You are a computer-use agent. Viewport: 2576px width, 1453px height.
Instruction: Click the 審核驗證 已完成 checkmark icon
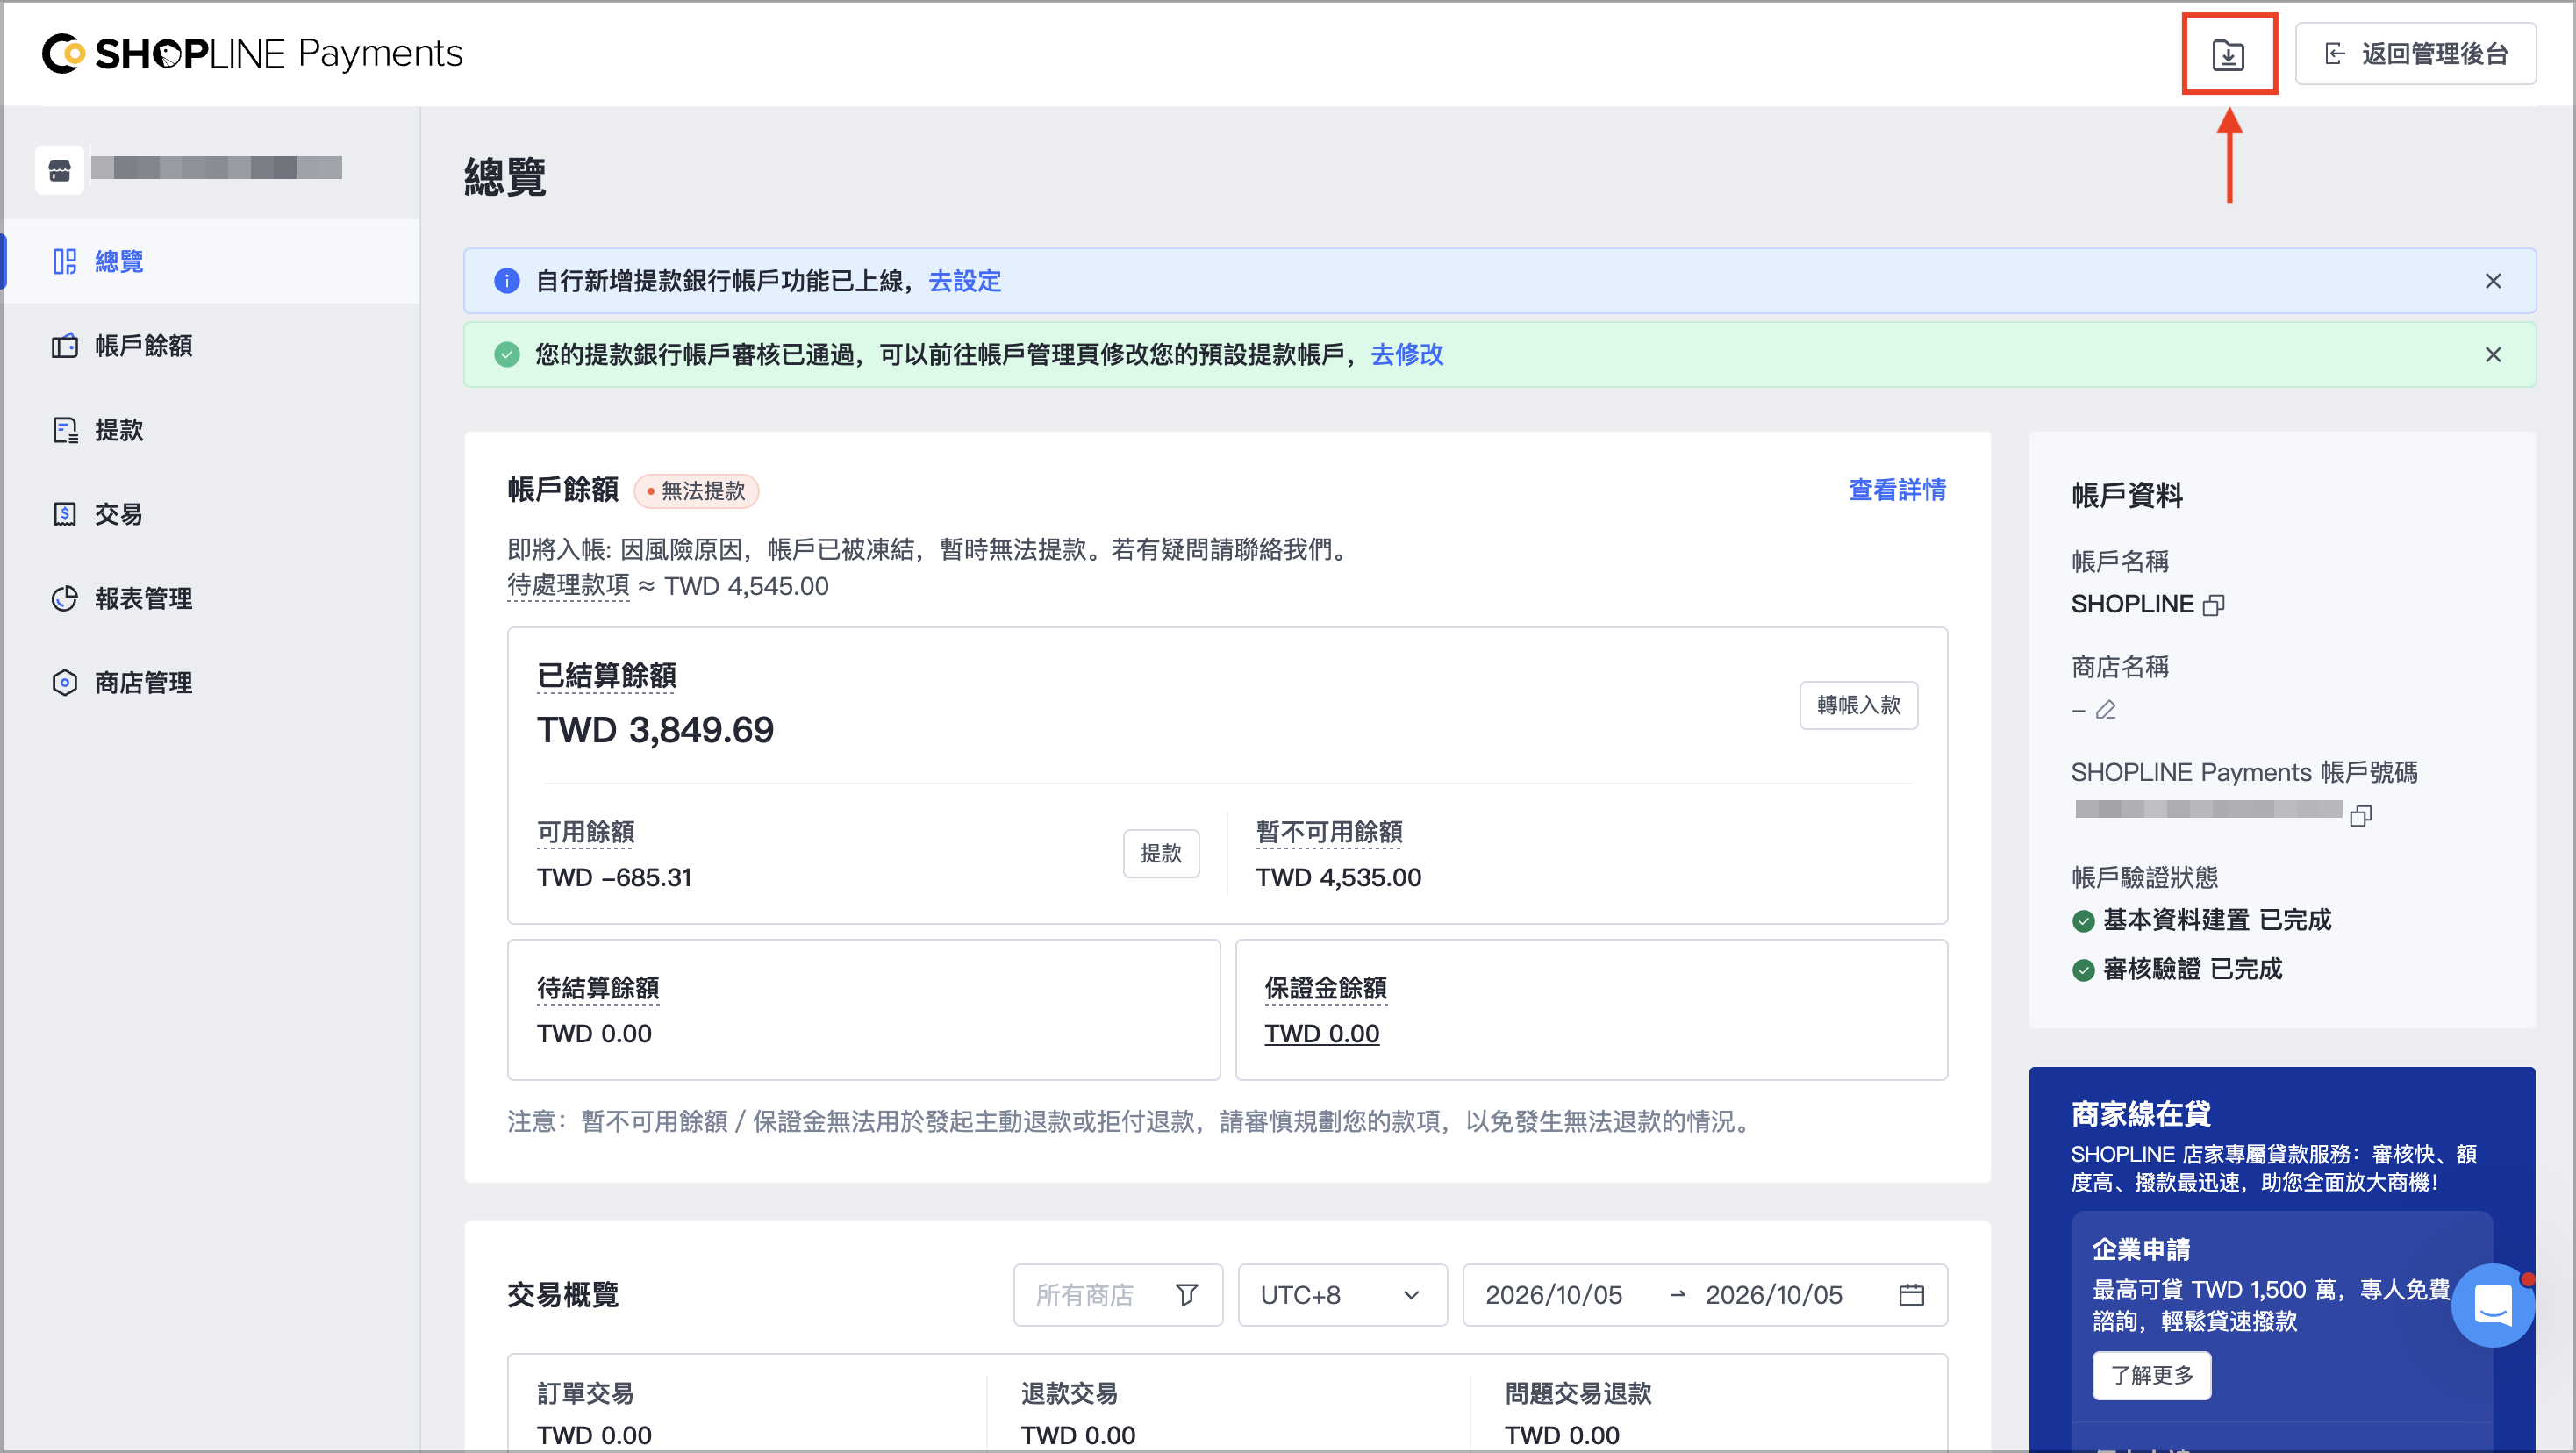2083,970
